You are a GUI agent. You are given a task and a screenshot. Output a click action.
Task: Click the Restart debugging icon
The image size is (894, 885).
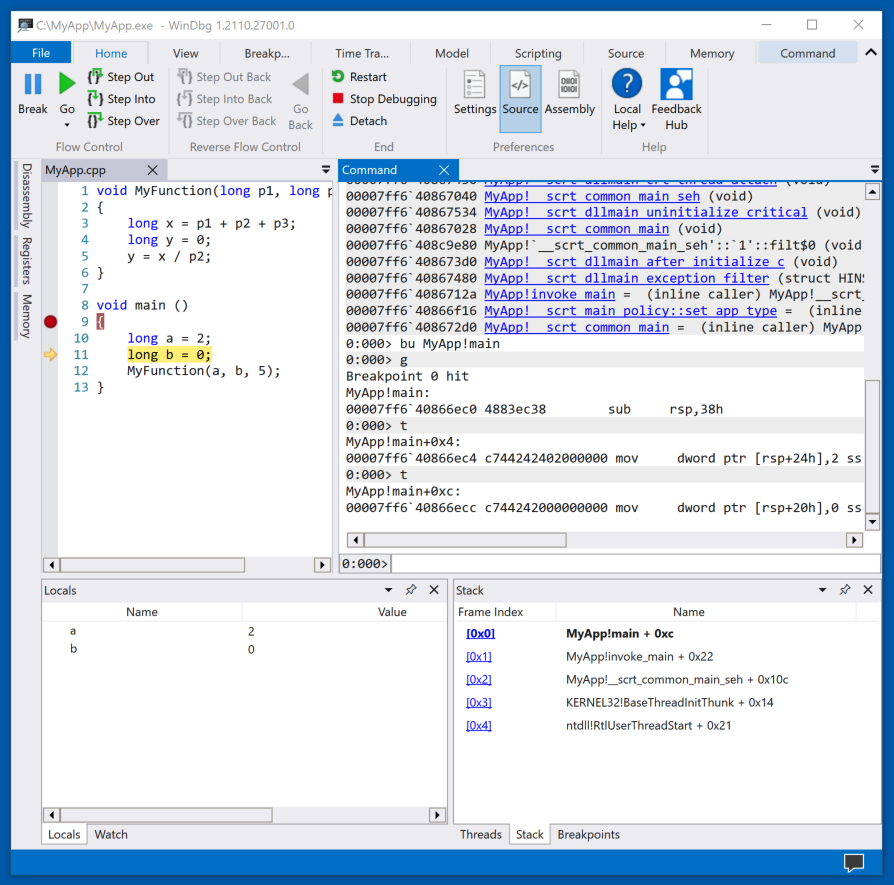(338, 77)
